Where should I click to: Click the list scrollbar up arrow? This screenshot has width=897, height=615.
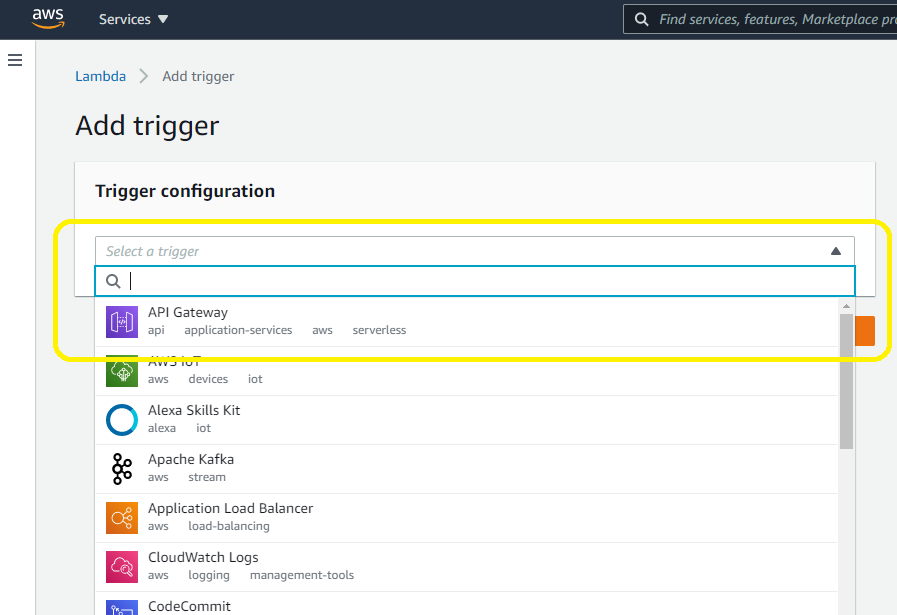[x=846, y=306]
